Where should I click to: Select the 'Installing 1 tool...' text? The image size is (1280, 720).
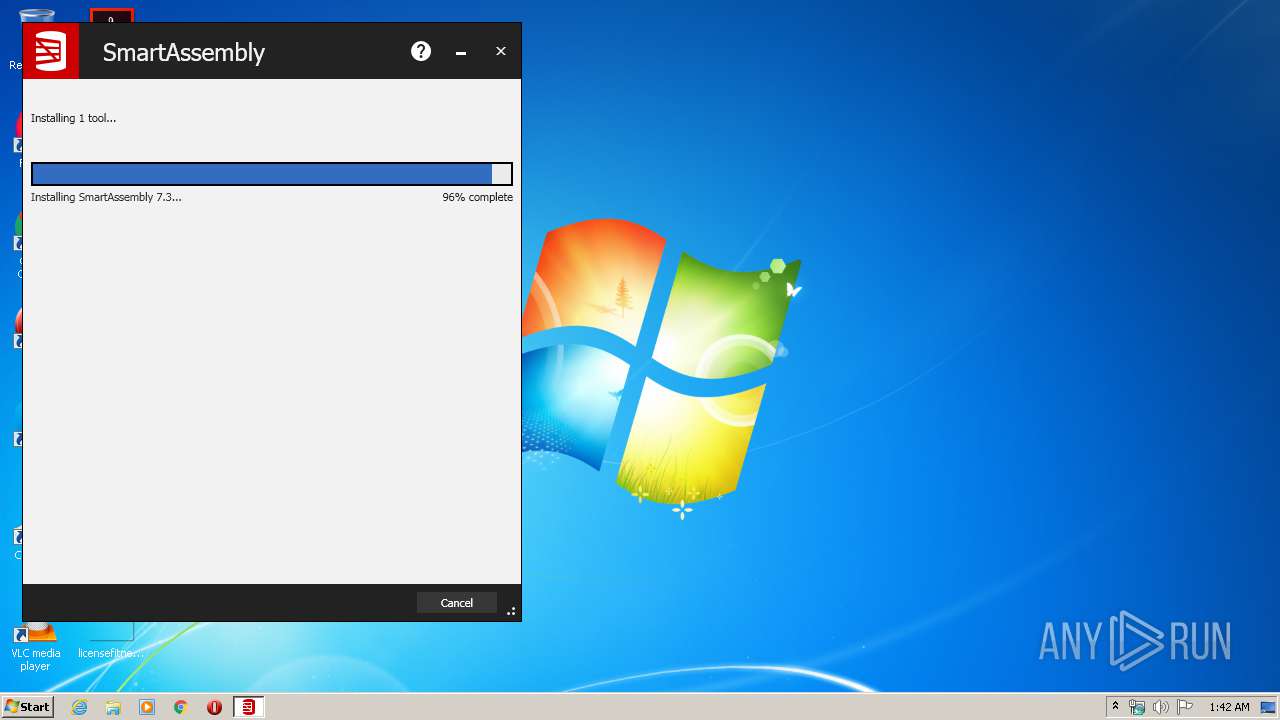point(73,118)
